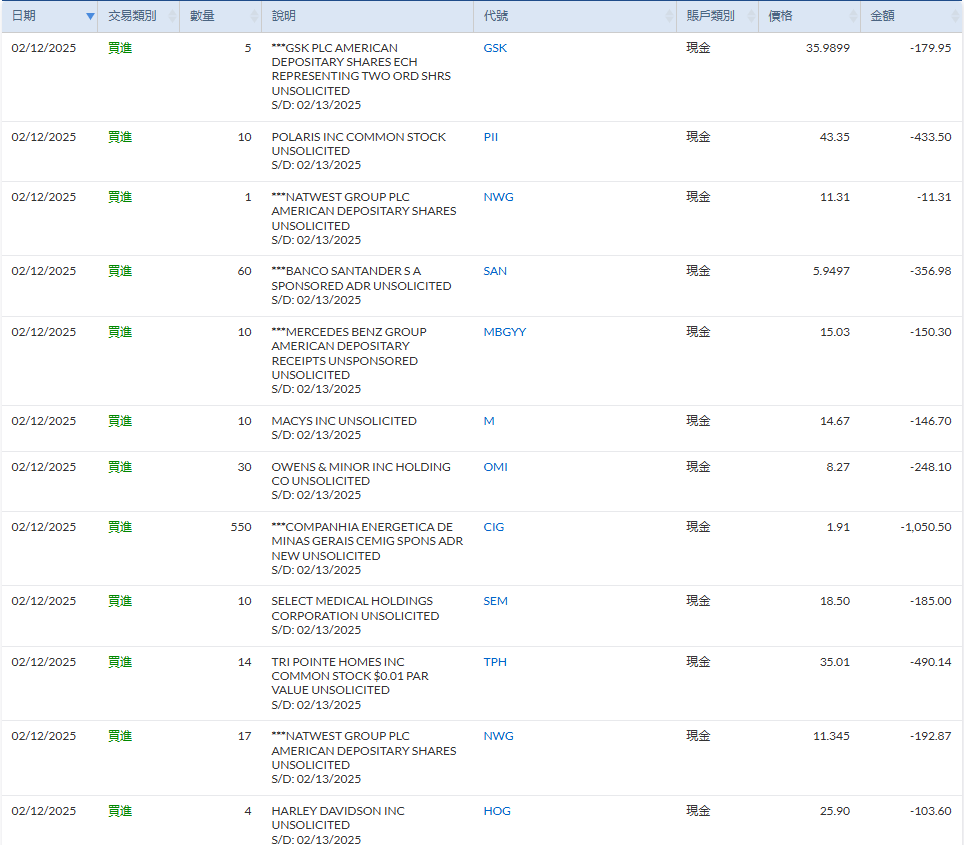964x845 pixels.
Task: Click the HARLEY DAVIDSON INC description
Action: [338, 811]
